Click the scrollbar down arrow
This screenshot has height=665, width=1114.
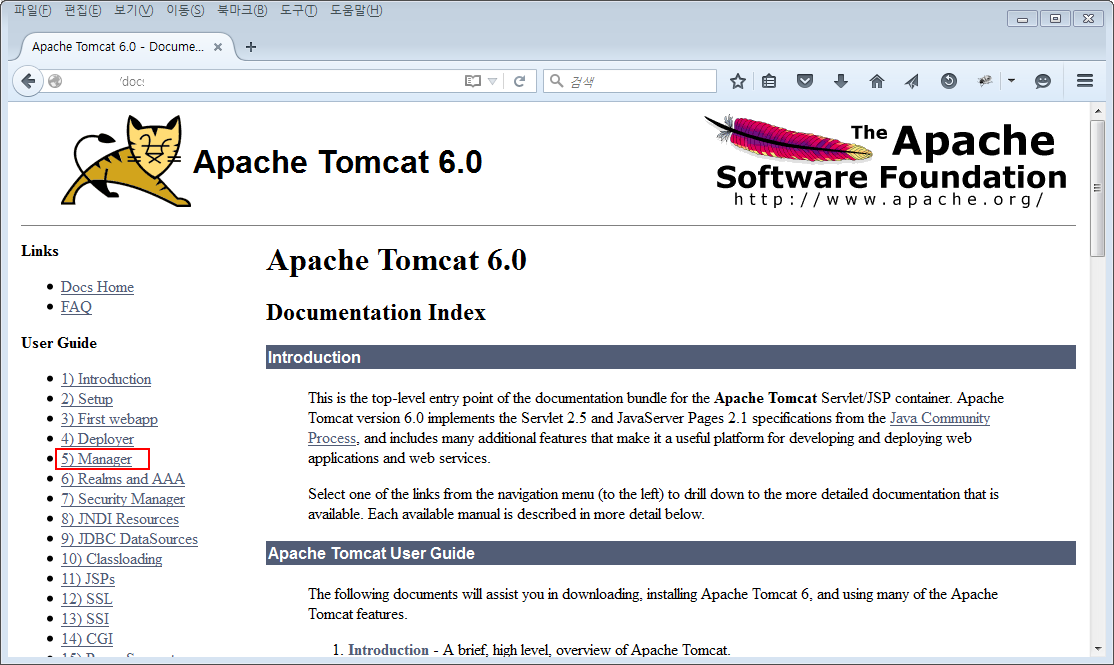pyautogui.click(x=1098, y=649)
